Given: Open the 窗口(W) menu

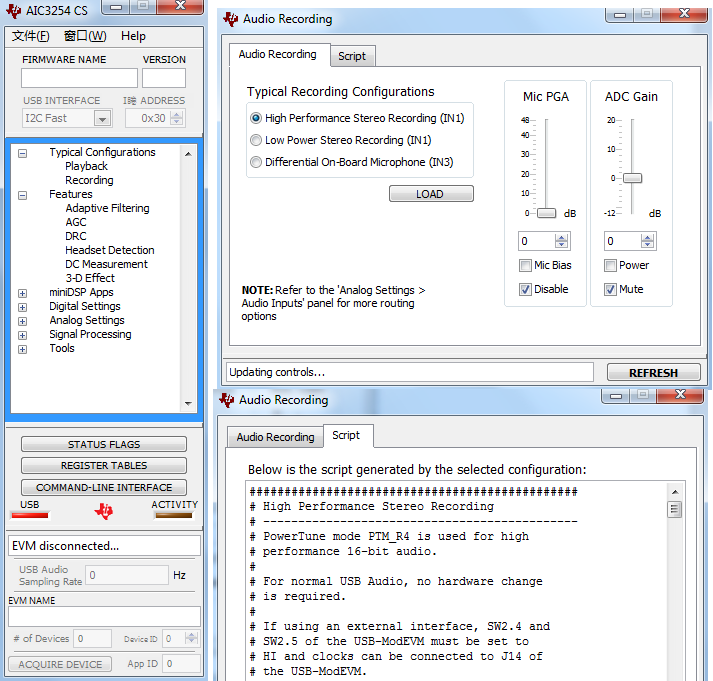Looking at the screenshot, I should point(85,36).
